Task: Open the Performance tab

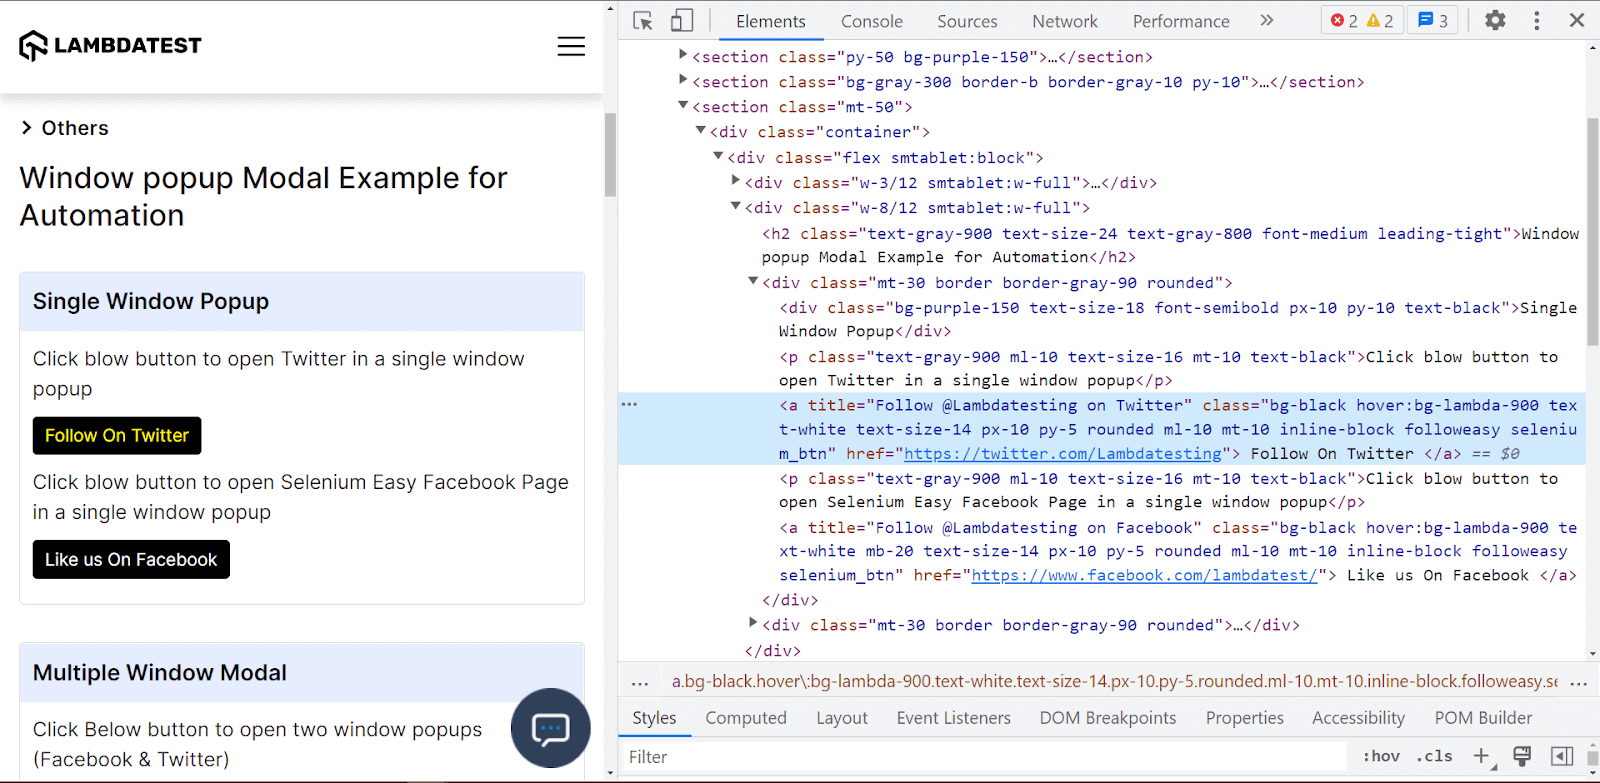Action: (1181, 21)
